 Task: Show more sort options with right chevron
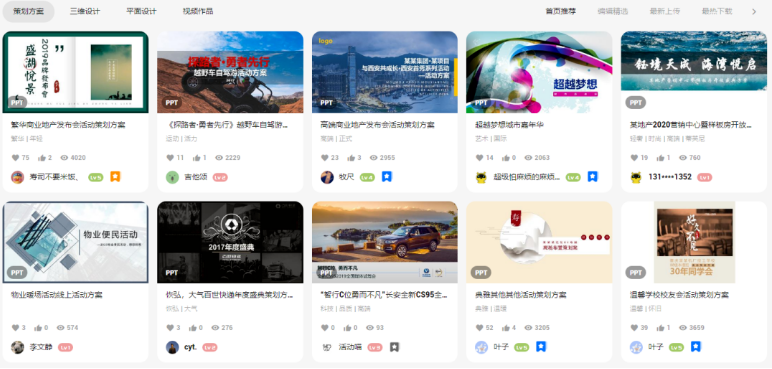(x=754, y=11)
